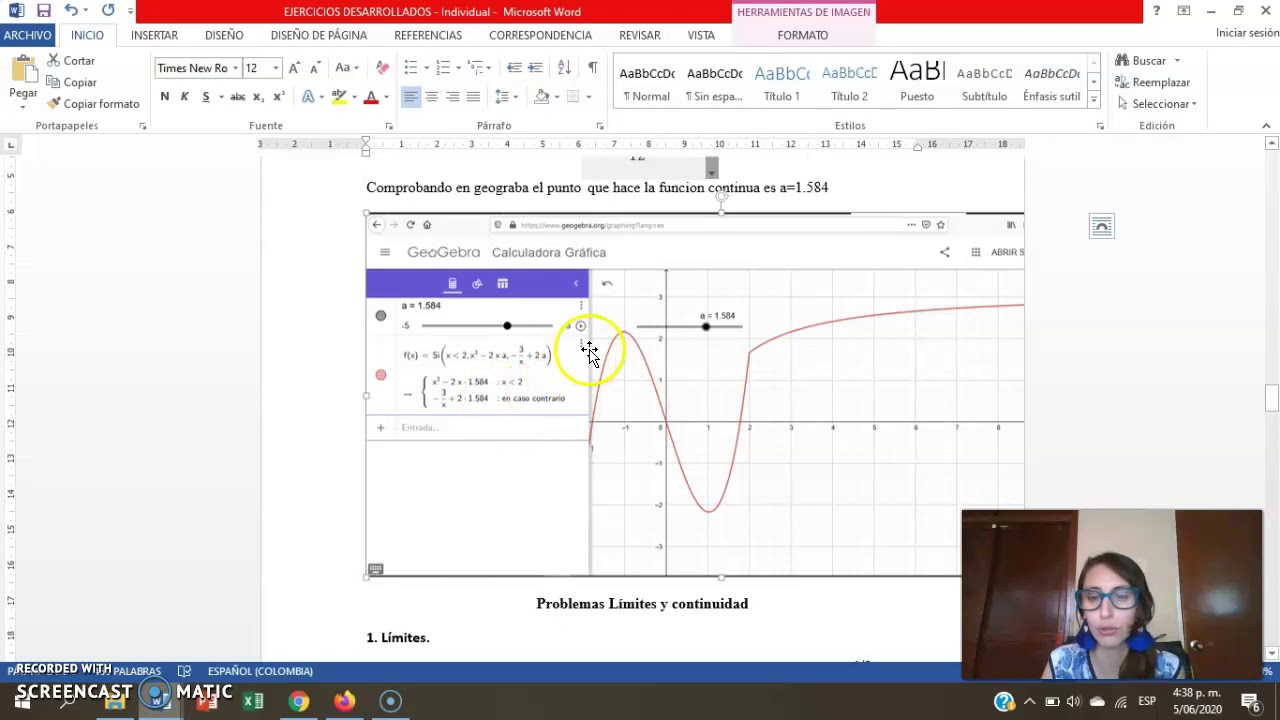Expand the Buscar dropdown arrow

(1177, 61)
